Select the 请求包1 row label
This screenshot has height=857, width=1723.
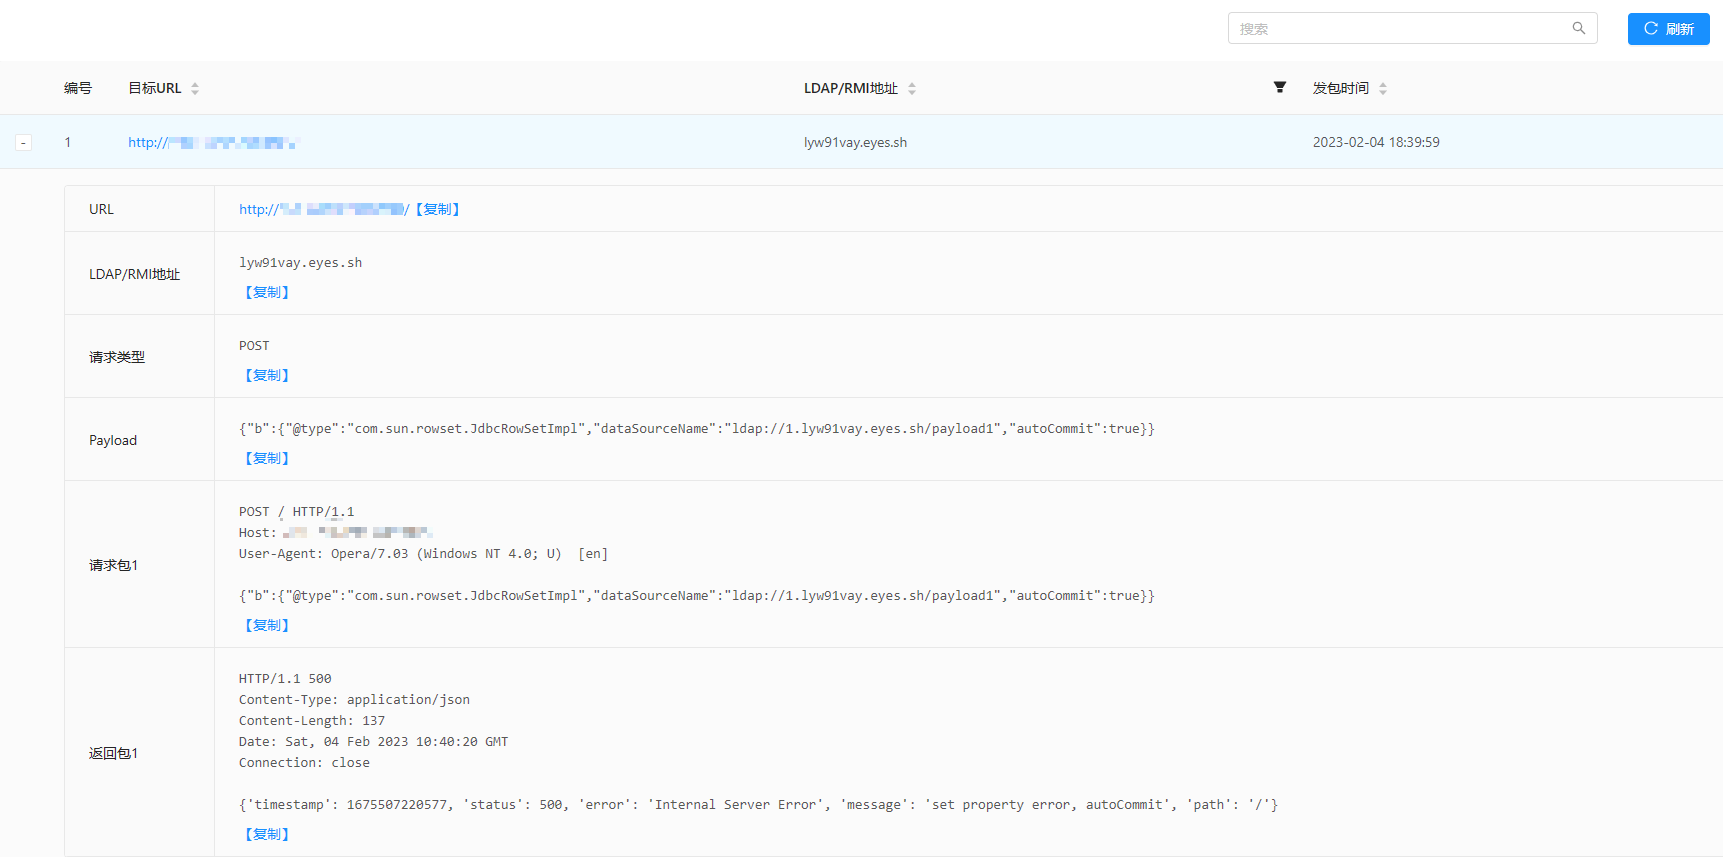(114, 565)
